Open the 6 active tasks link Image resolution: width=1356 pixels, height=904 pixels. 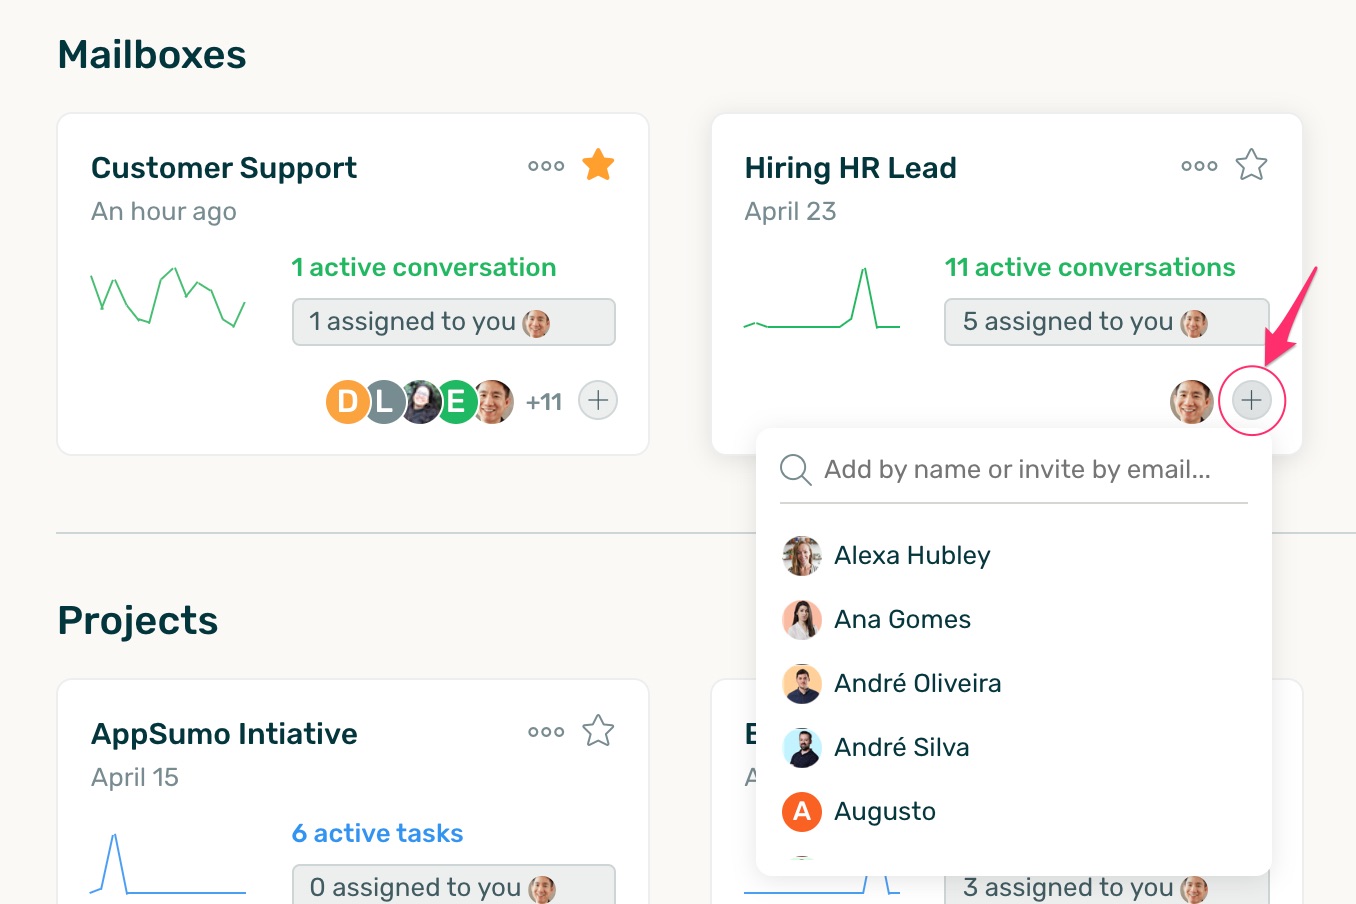pyautogui.click(x=377, y=833)
